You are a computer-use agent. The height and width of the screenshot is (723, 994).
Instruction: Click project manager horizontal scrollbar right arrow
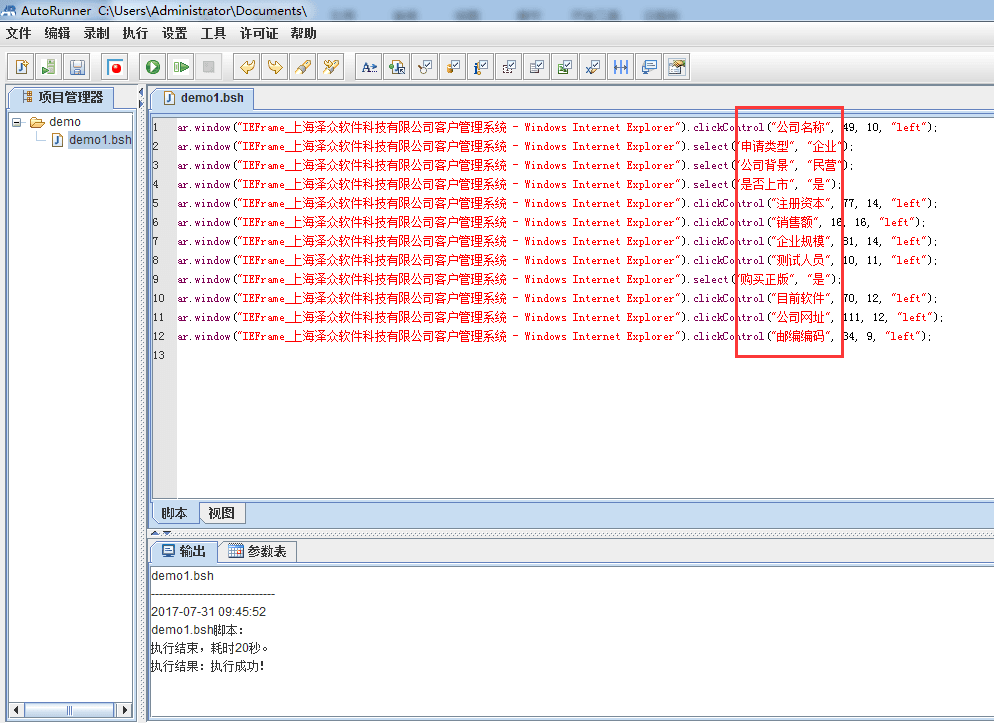point(126,709)
